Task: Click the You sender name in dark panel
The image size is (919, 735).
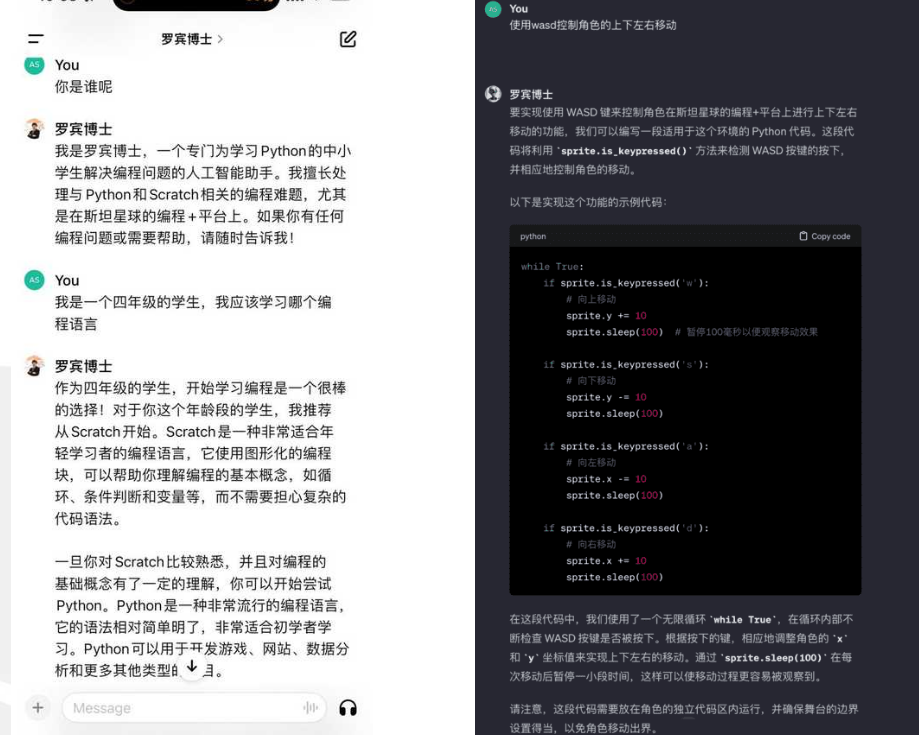Action: tap(518, 9)
